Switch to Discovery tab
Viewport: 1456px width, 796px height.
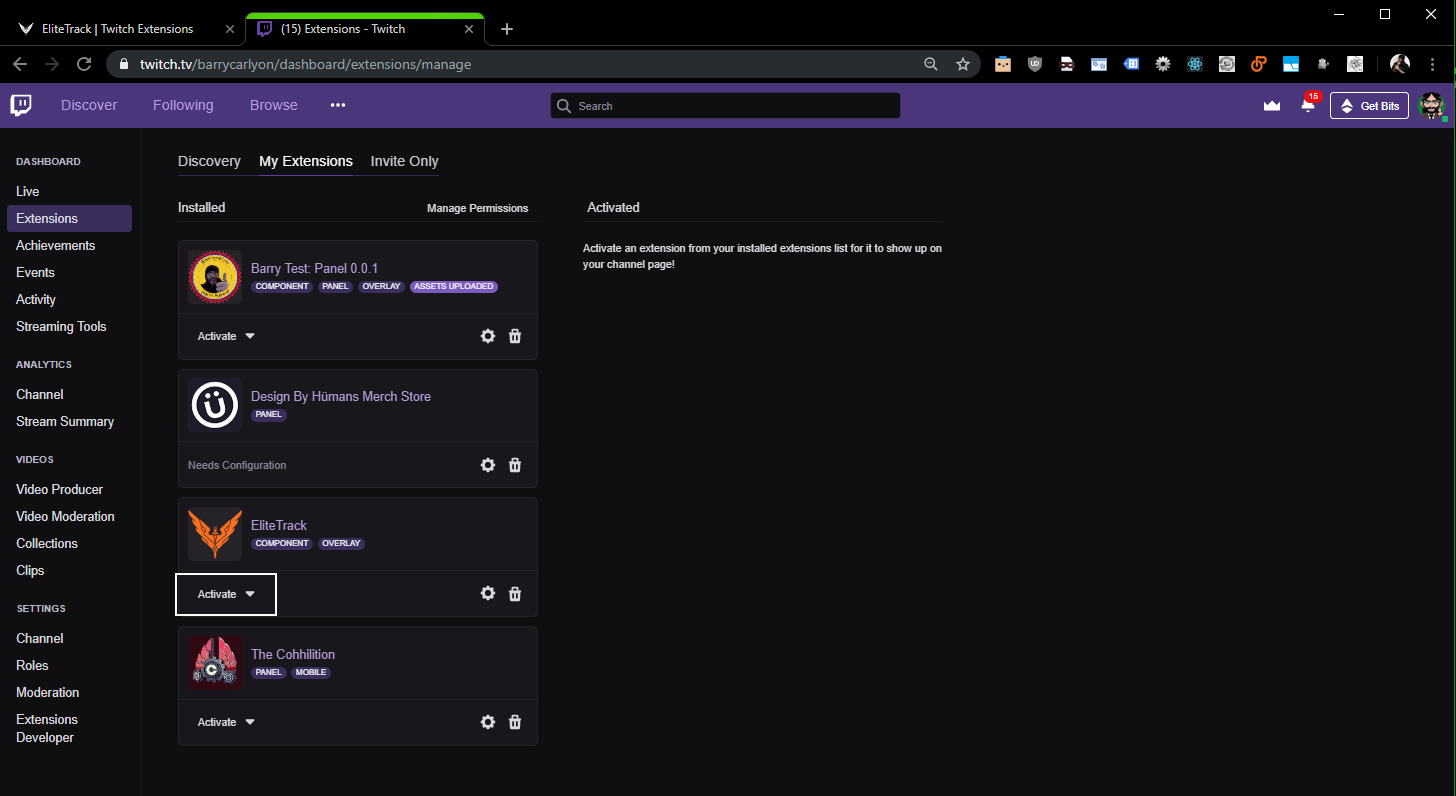click(x=209, y=161)
